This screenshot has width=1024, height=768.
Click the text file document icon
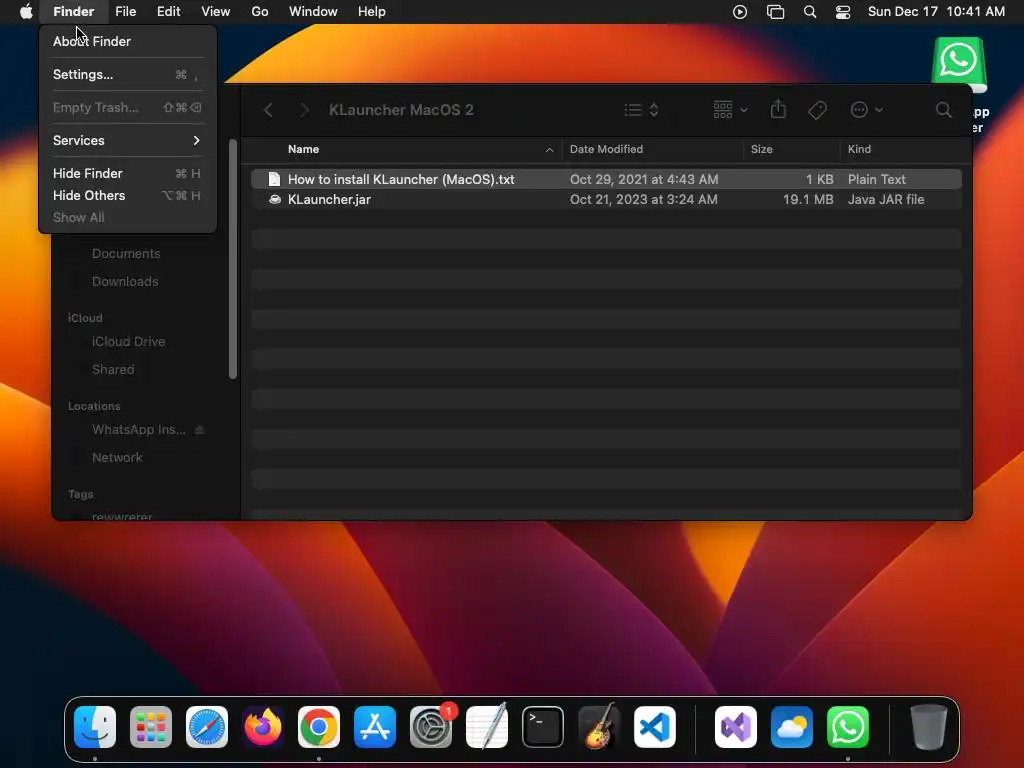274,179
